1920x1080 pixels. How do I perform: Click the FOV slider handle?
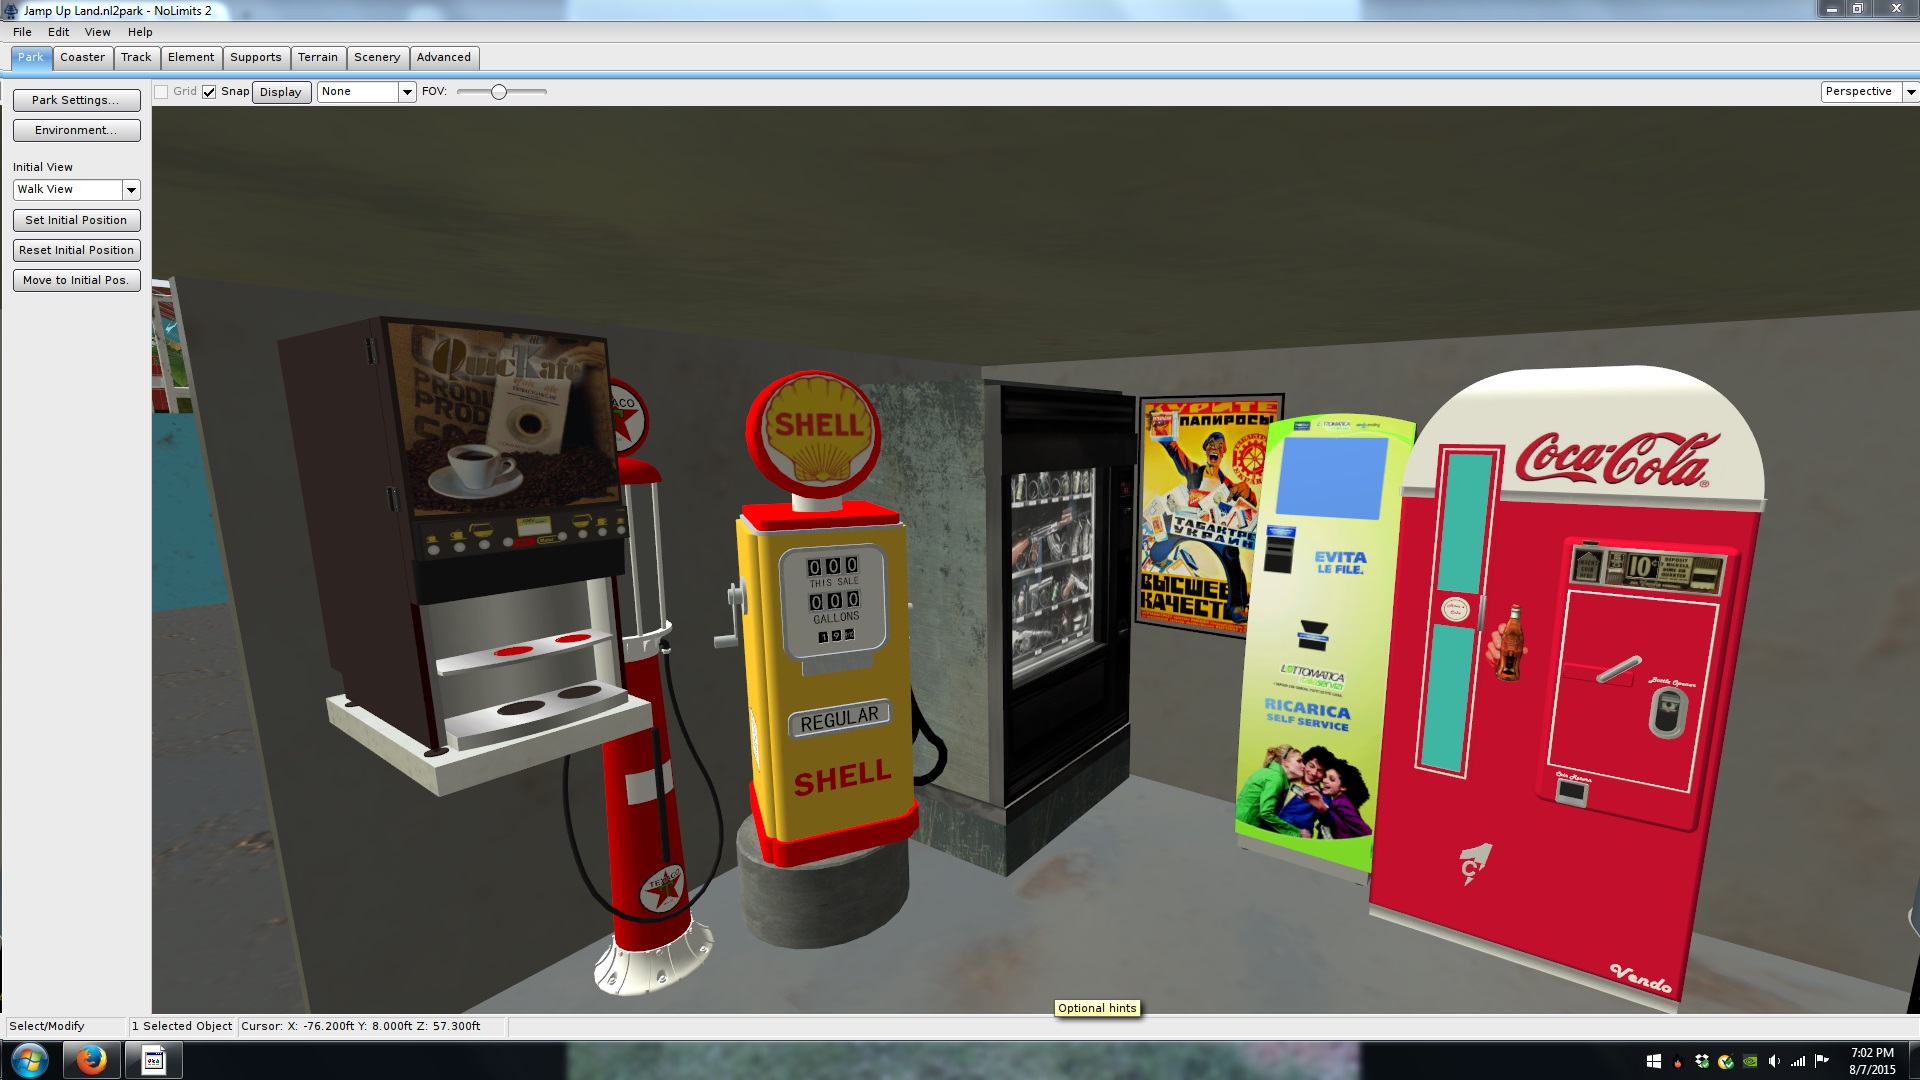pos(499,92)
